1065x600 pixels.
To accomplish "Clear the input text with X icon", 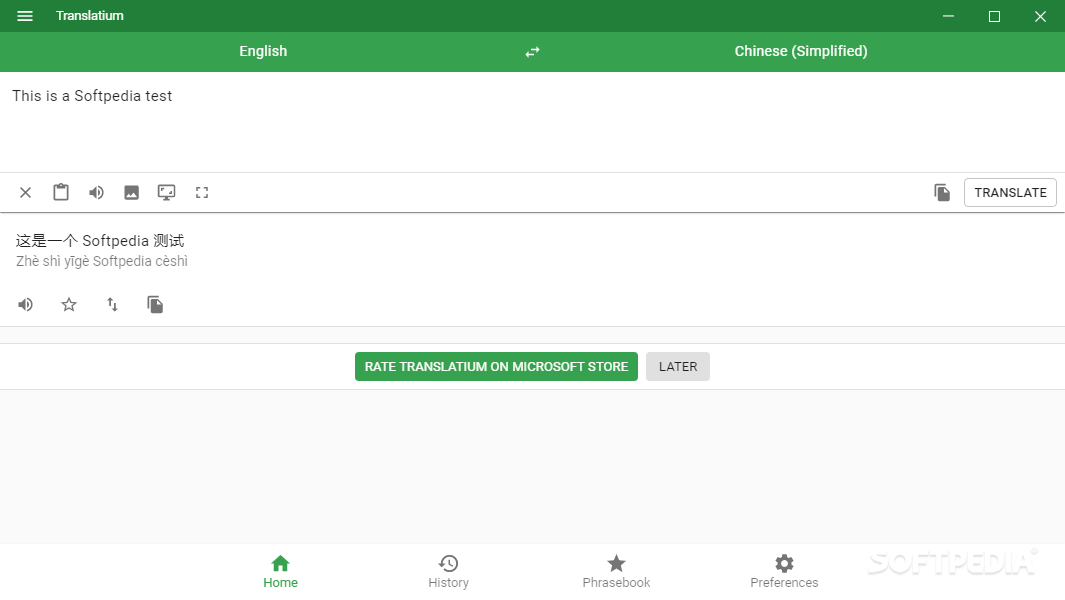I will 25,192.
